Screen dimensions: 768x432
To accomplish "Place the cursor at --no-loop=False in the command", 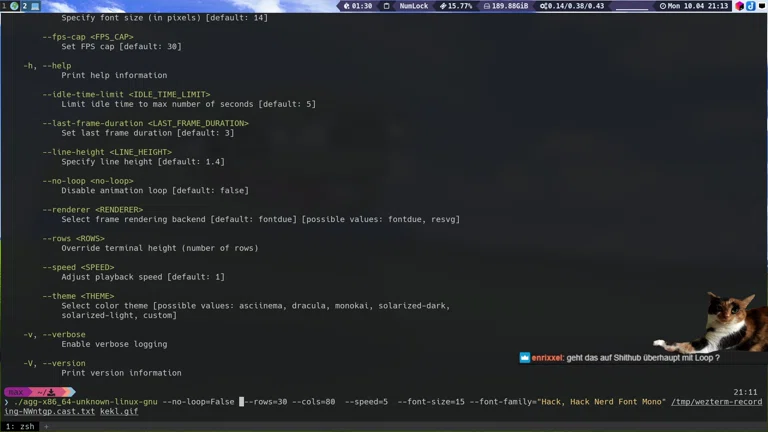I will point(198,402).
